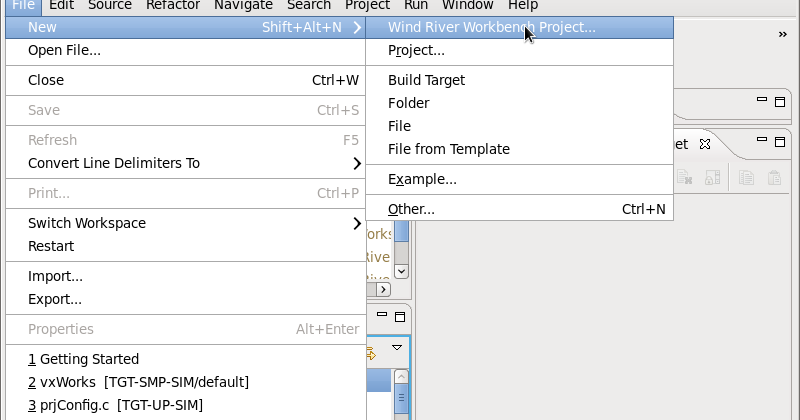The height and width of the screenshot is (420, 800).
Task: Click Example... in the New submenu
Action: coord(422,179)
